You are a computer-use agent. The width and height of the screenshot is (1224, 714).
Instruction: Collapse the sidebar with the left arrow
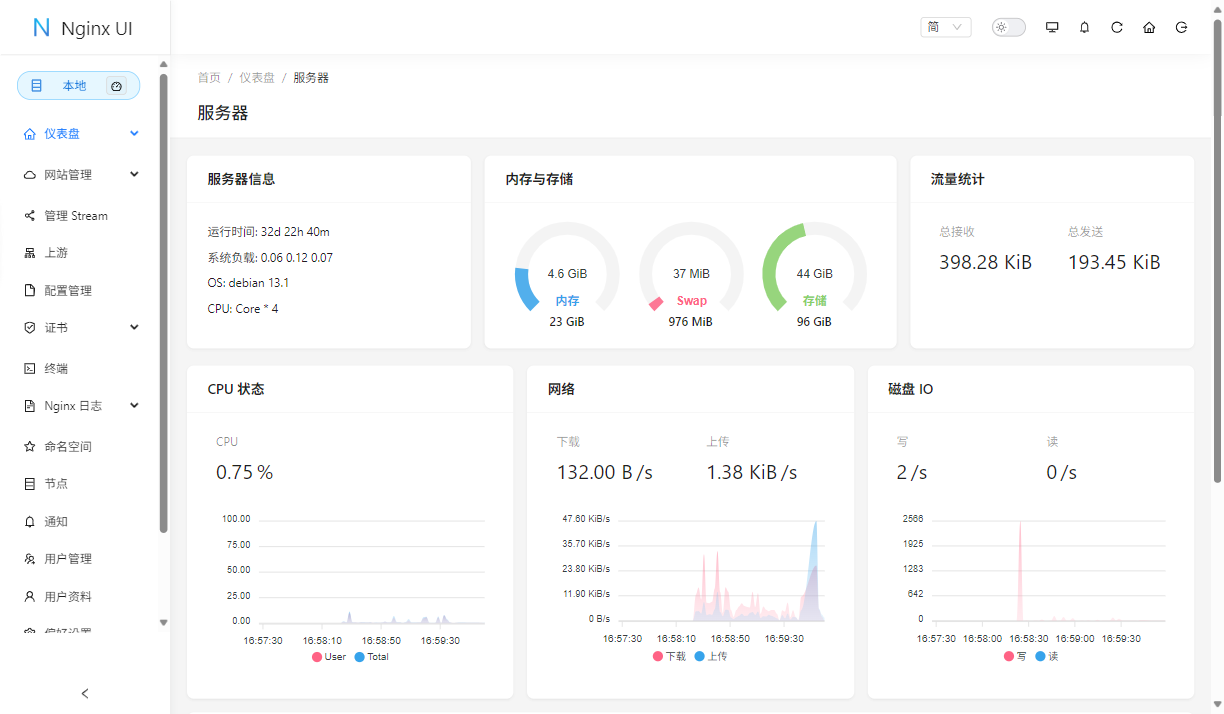pyautogui.click(x=85, y=693)
